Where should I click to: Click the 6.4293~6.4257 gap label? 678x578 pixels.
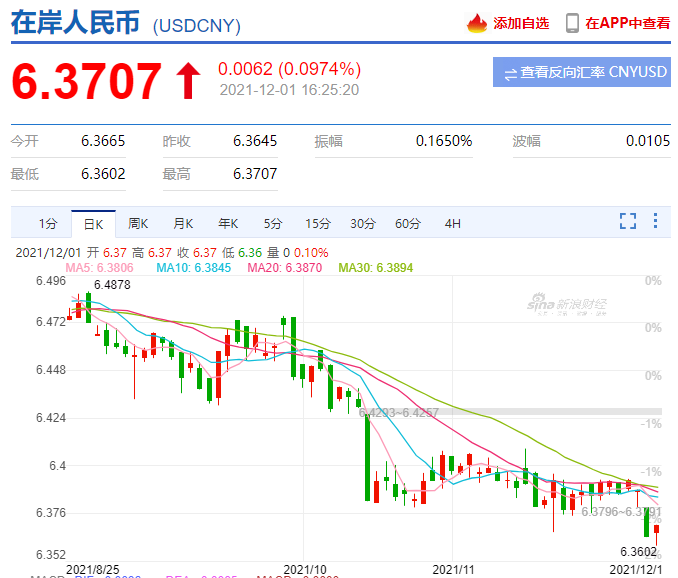399,413
